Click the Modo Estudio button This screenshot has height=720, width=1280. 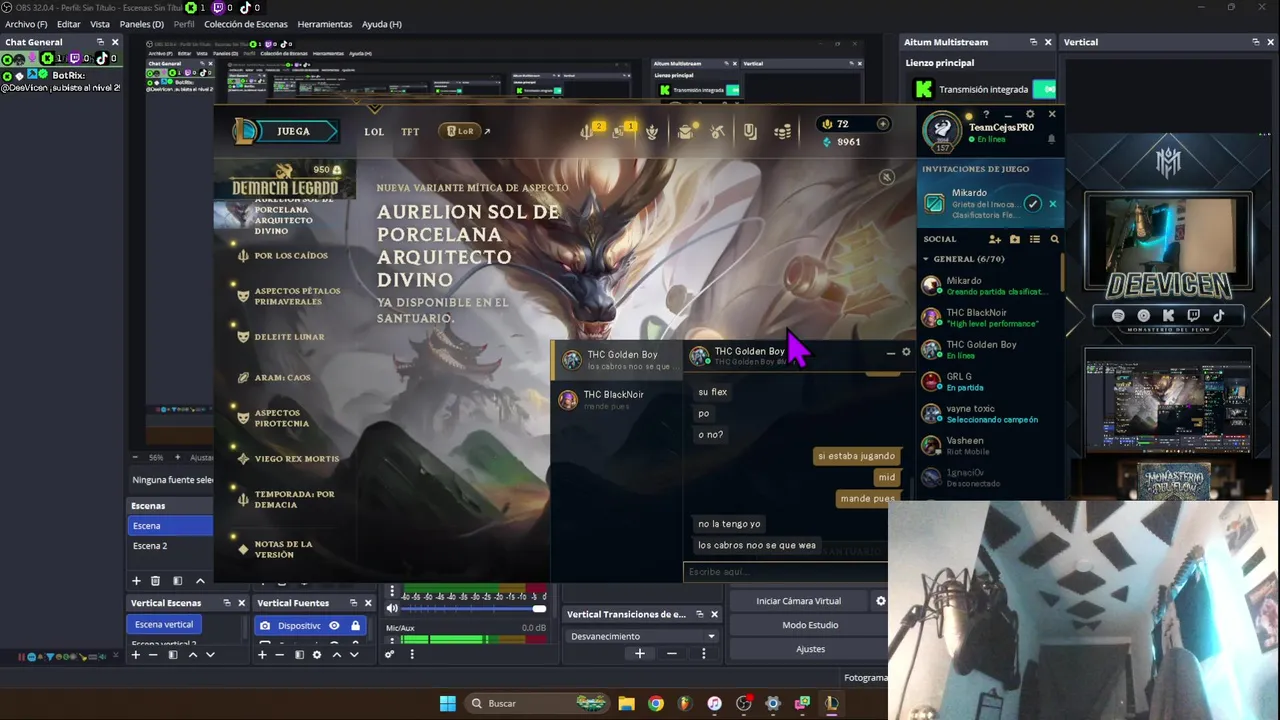coord(810,625)
